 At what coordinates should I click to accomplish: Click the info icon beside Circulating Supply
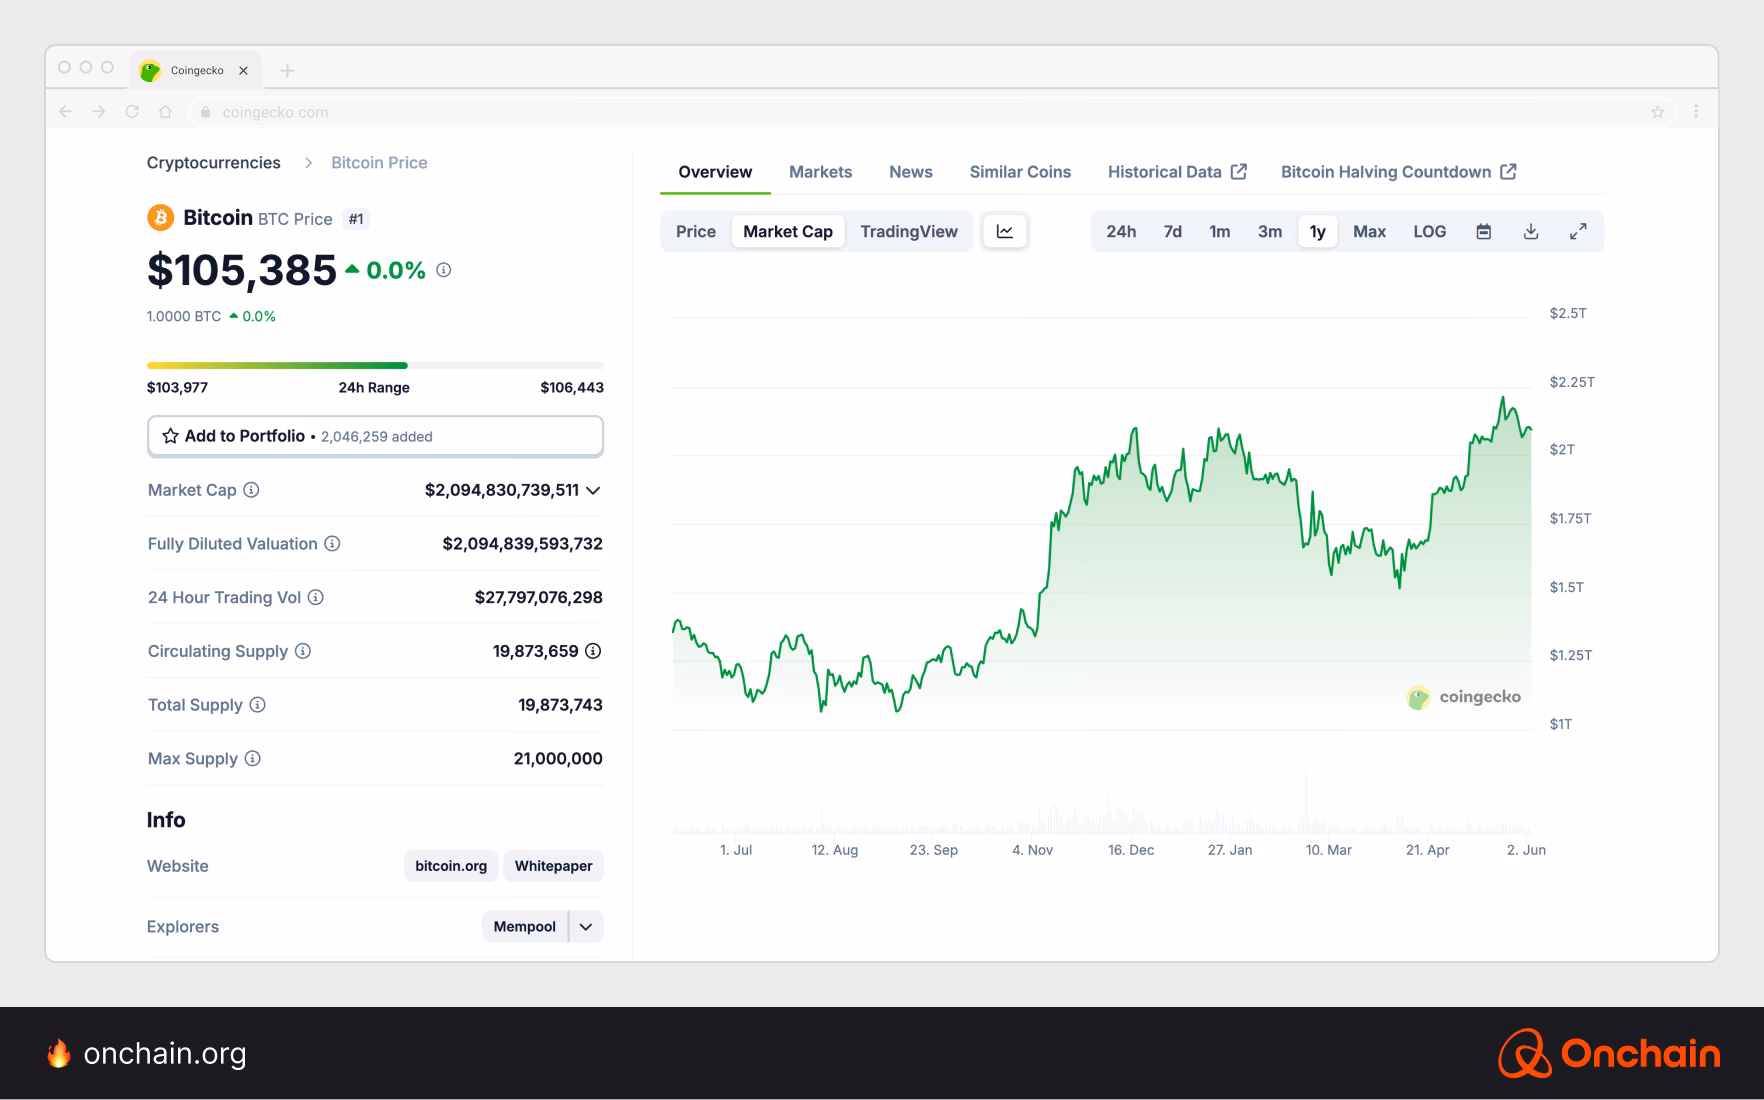[301, 651]
